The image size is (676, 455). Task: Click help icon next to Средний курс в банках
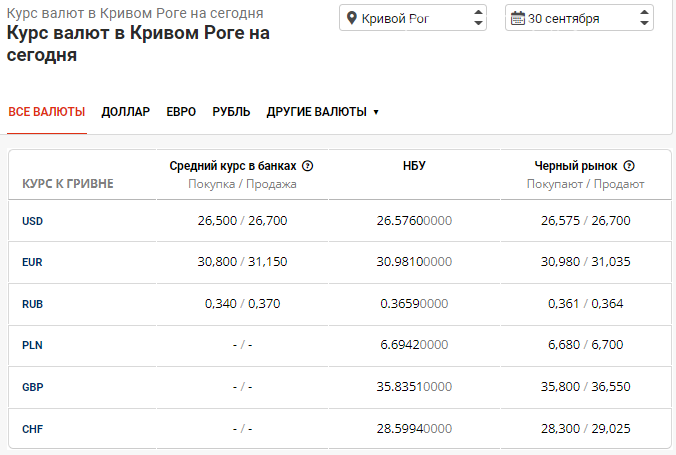point(308,166)
